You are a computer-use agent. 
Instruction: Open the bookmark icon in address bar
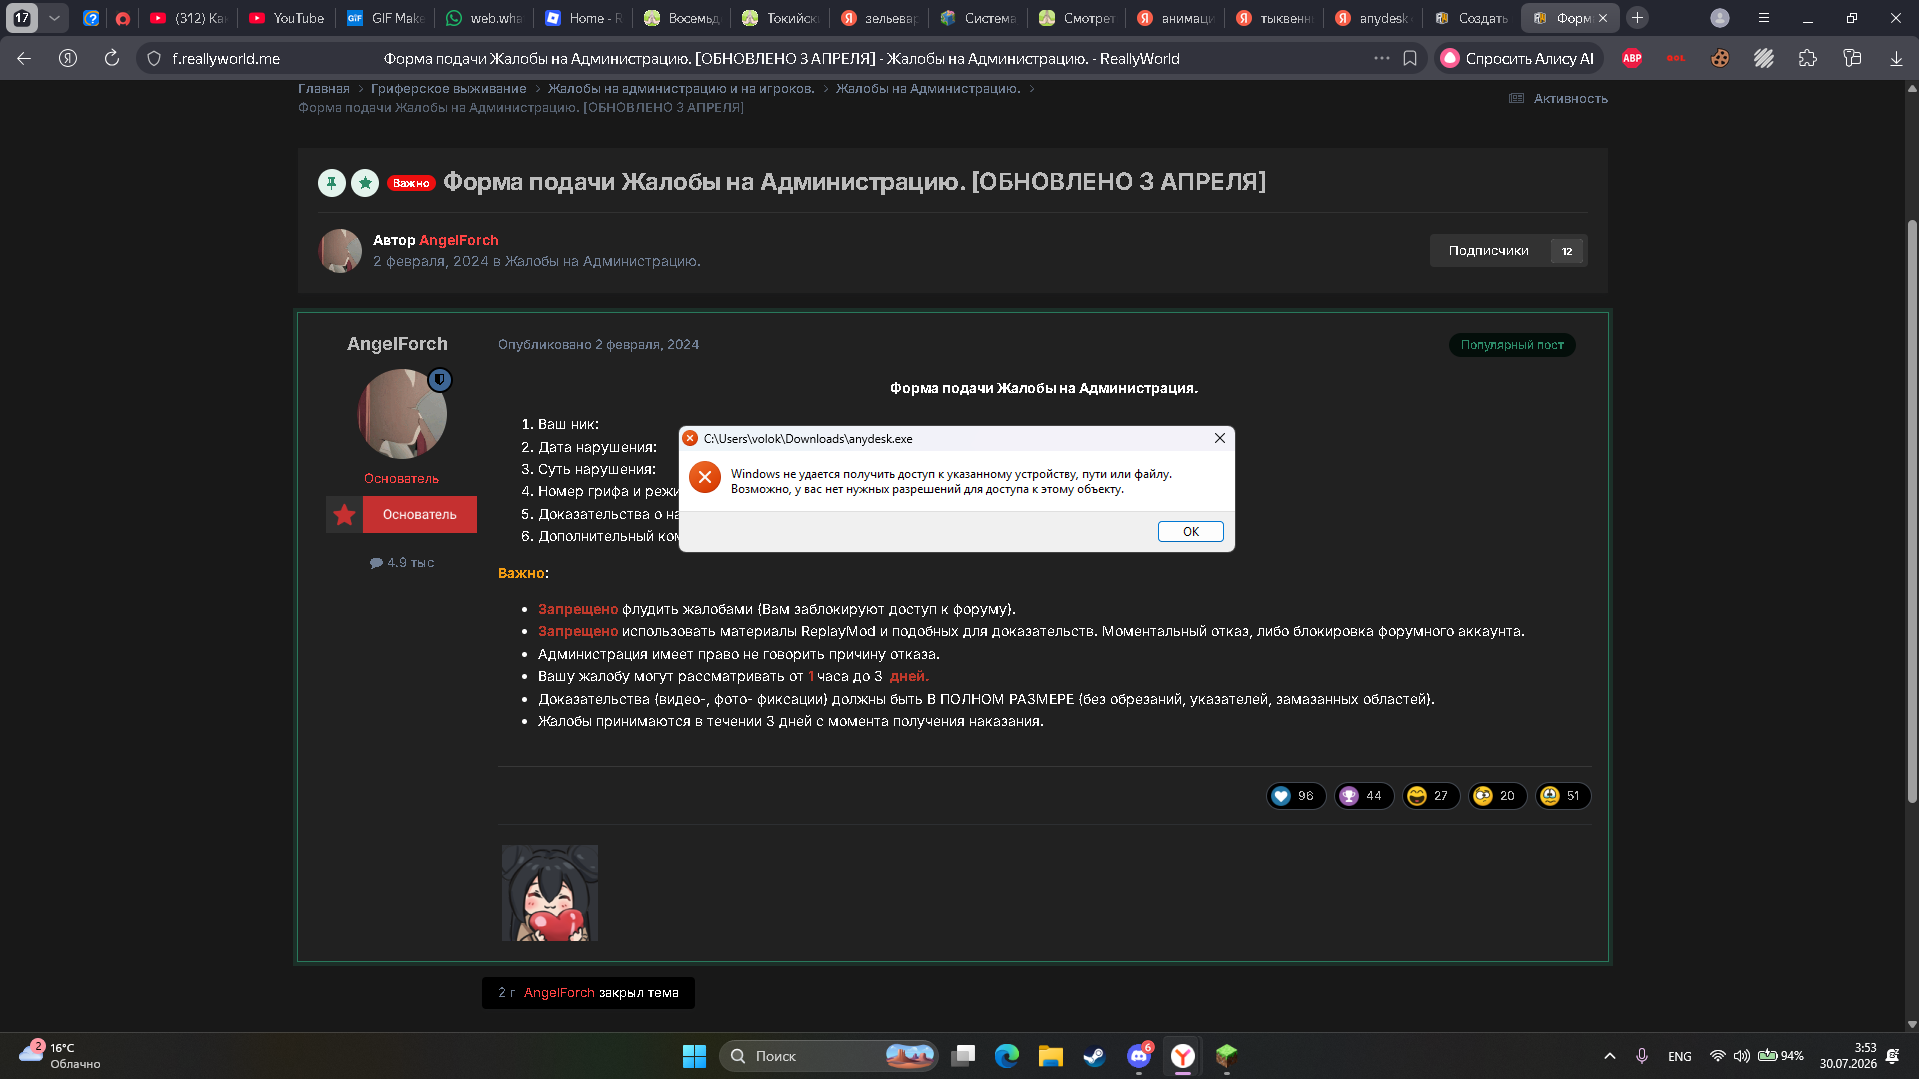(1410, 58)
